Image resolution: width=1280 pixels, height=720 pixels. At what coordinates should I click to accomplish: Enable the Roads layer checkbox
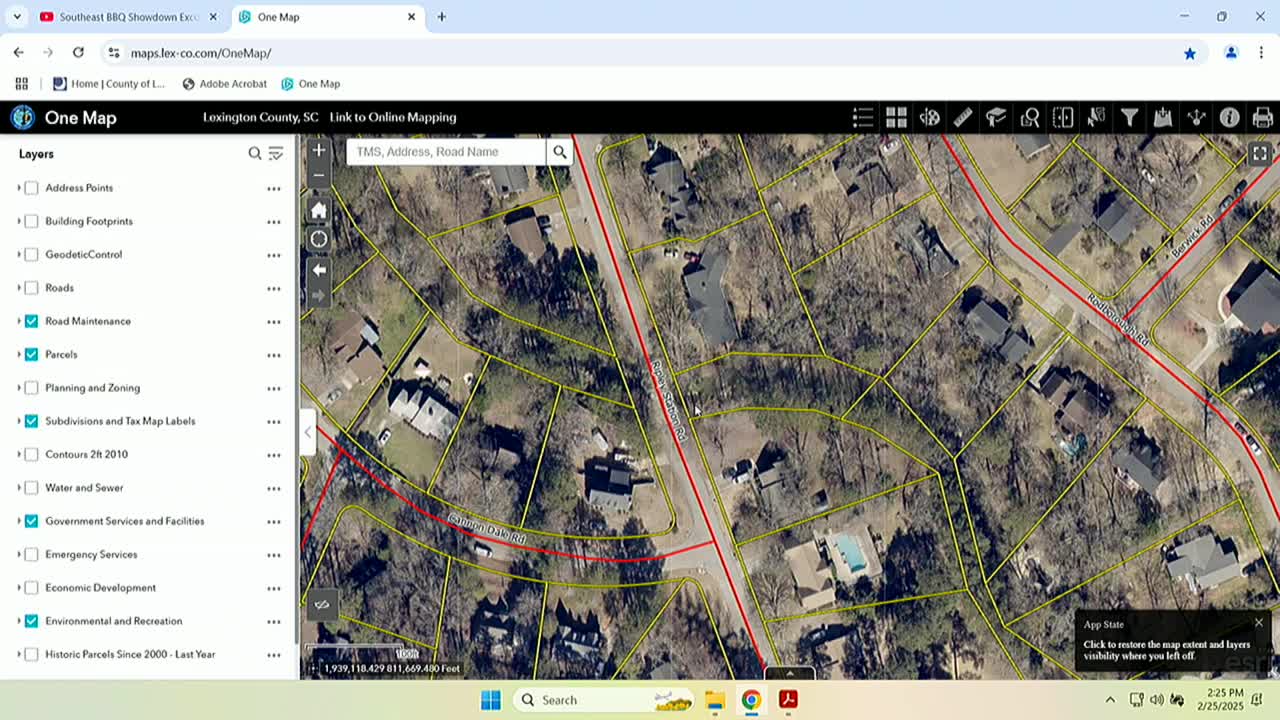[x=32, y=288]
